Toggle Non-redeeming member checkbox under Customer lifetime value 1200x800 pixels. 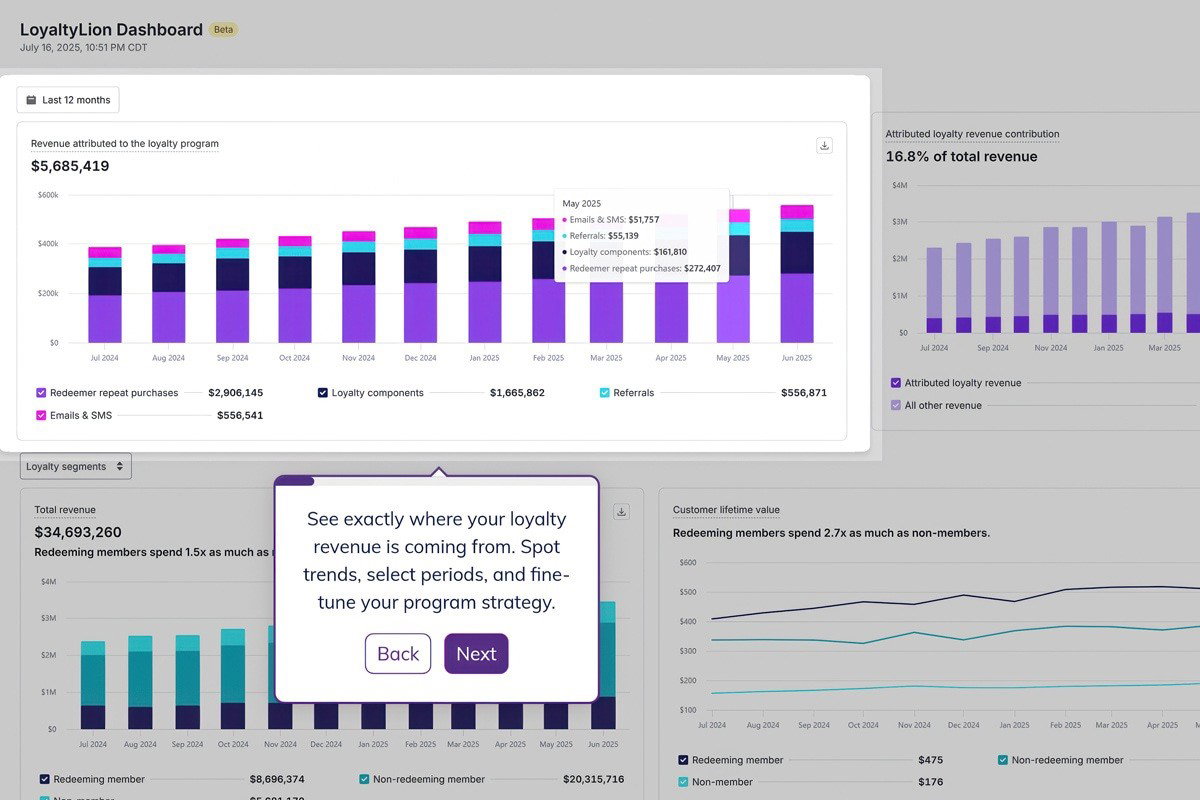pyautogui.click(x=1003, y=760)
